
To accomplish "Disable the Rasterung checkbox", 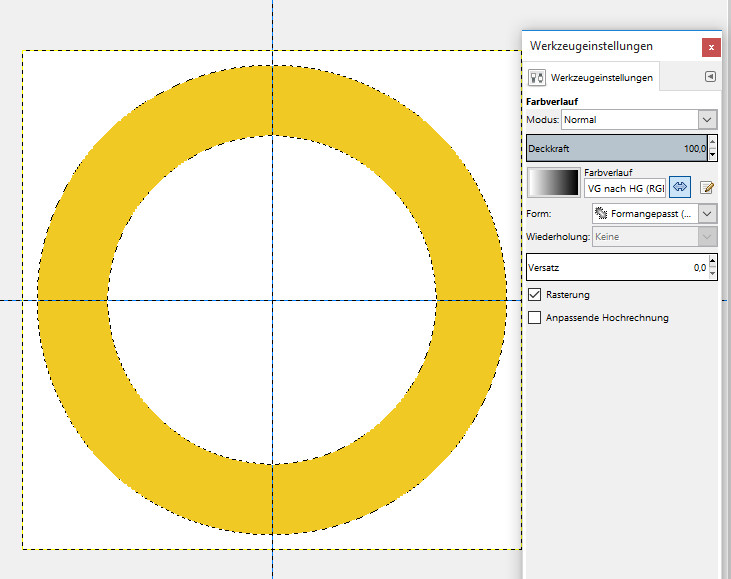I will [535, 295].
